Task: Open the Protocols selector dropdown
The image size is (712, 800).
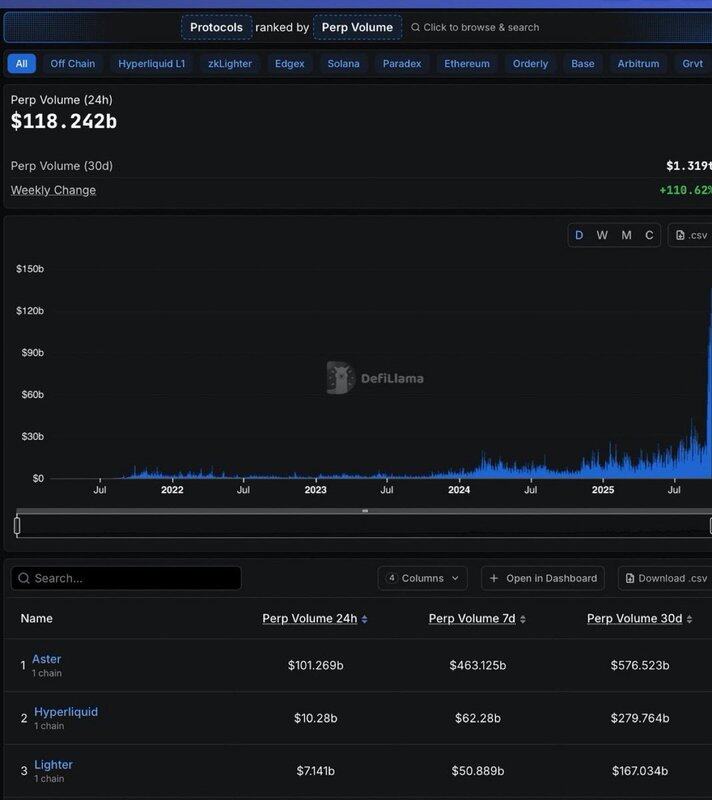Action: tap(216, 28)
